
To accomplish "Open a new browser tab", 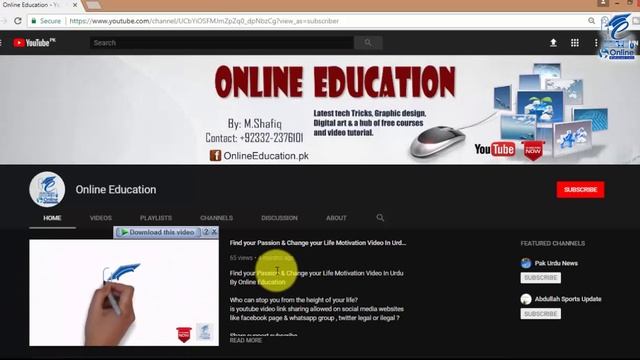I will [x=93, y=5].
